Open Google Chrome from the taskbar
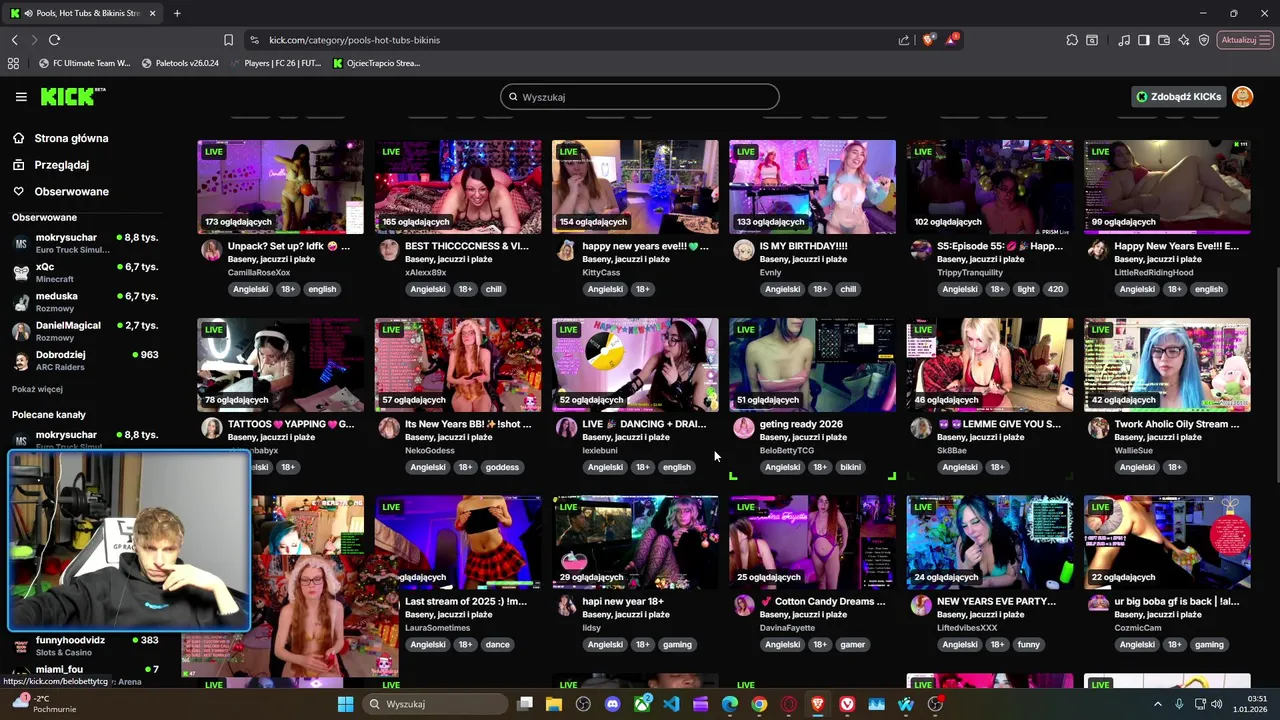Image resolution: width=1280 pixels, height=720 pixels. (x=759, y=704)
